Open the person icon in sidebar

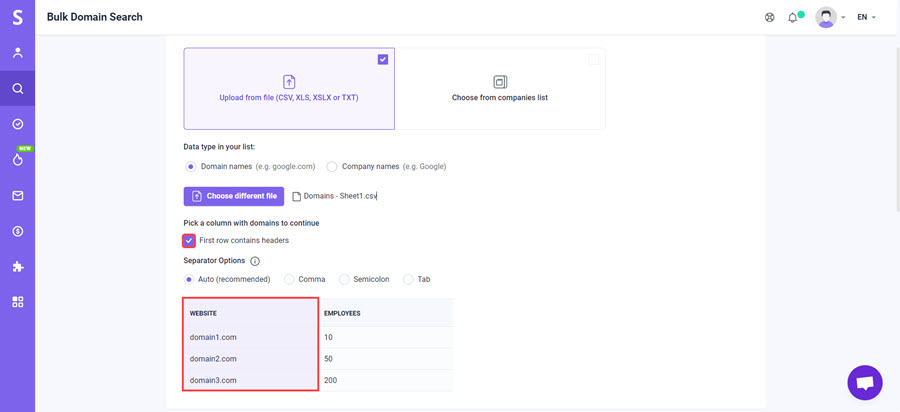(x=17, y=53)
